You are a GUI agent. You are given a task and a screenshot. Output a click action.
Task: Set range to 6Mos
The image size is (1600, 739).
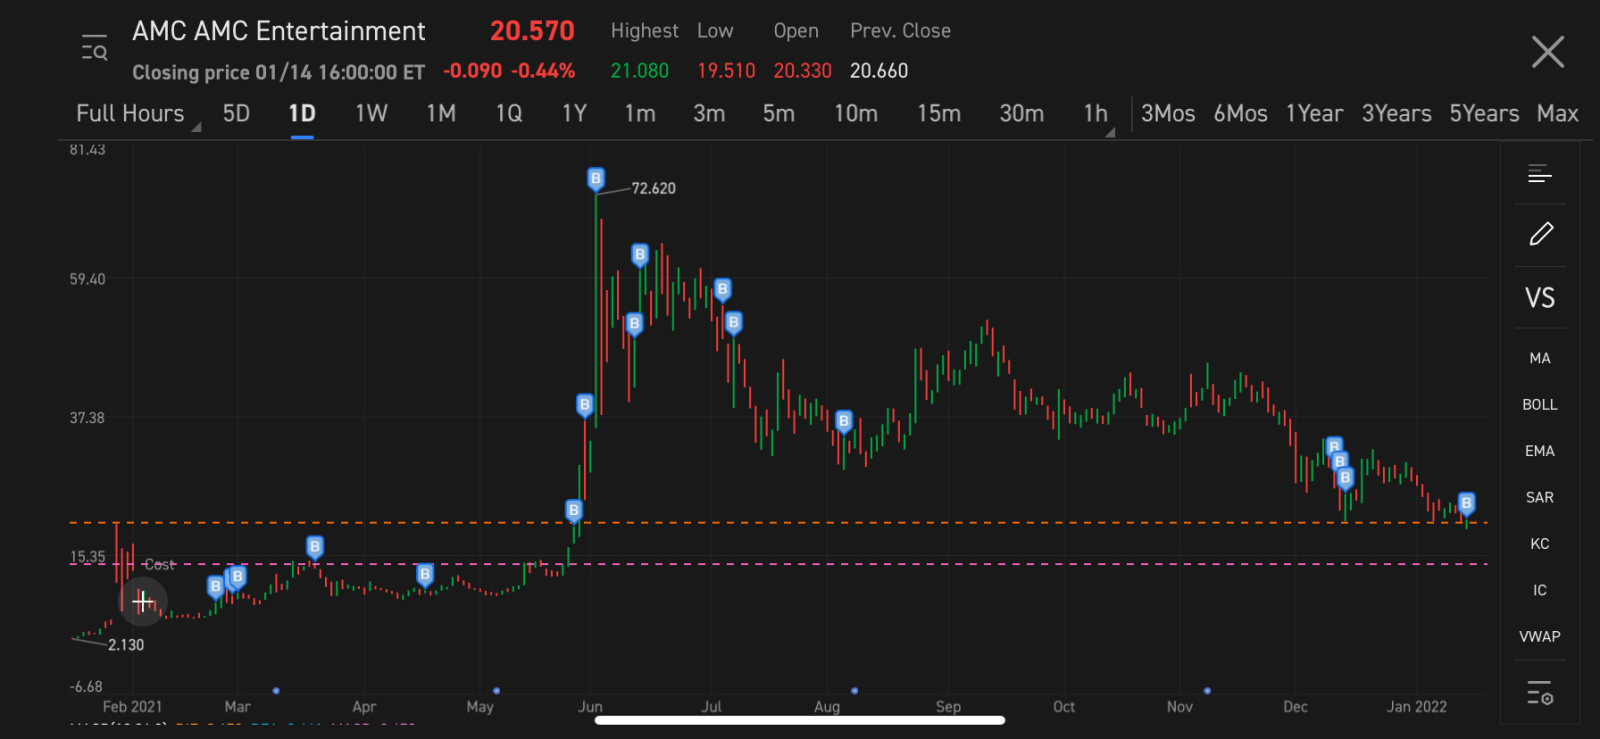1240,113
